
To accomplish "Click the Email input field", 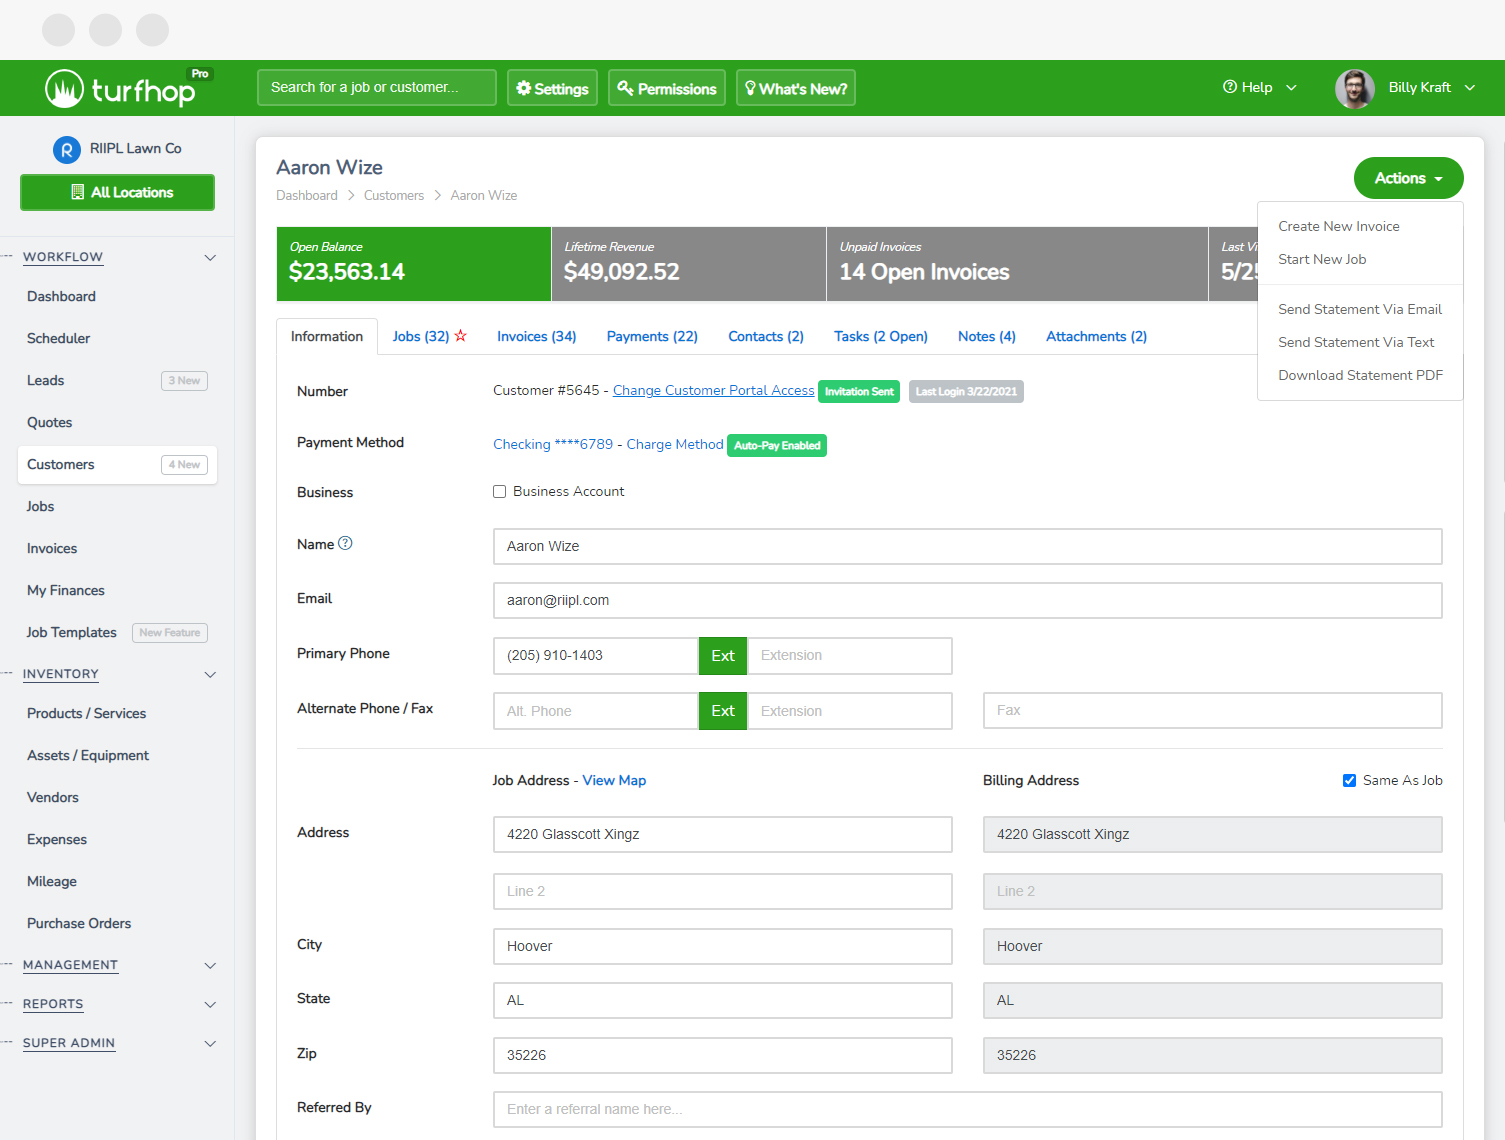I will 967,600.
